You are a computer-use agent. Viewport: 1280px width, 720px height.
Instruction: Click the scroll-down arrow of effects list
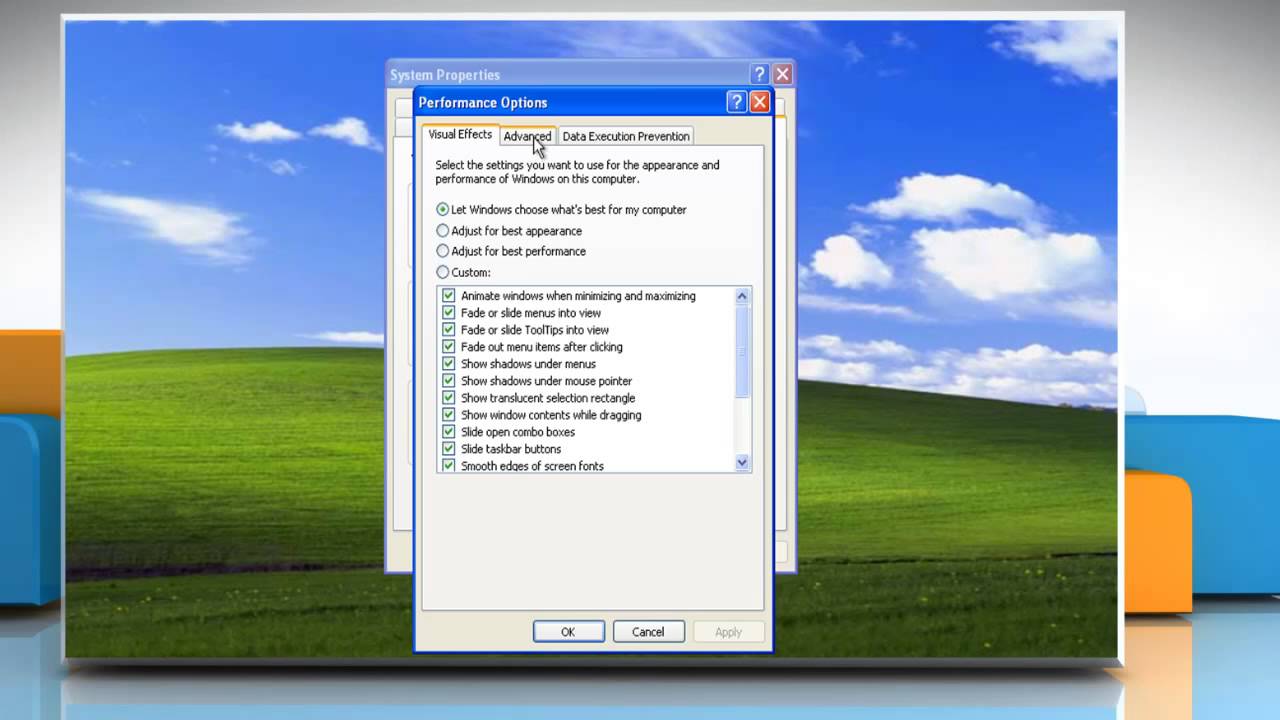pyautogui.click(x=742, y=462)
